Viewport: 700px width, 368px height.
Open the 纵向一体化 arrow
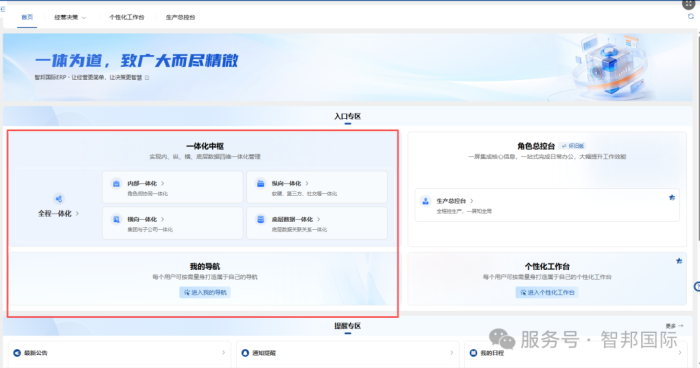click(307, 184)
